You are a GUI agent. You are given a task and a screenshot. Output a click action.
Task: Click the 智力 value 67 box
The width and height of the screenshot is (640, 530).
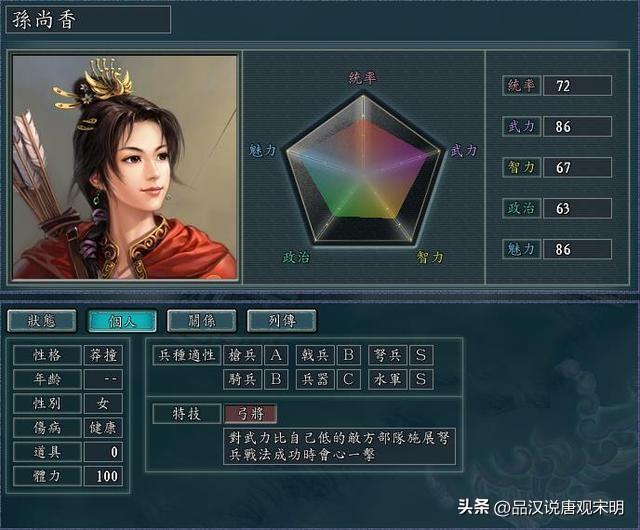pyautogui.click(x=578, y=167)
